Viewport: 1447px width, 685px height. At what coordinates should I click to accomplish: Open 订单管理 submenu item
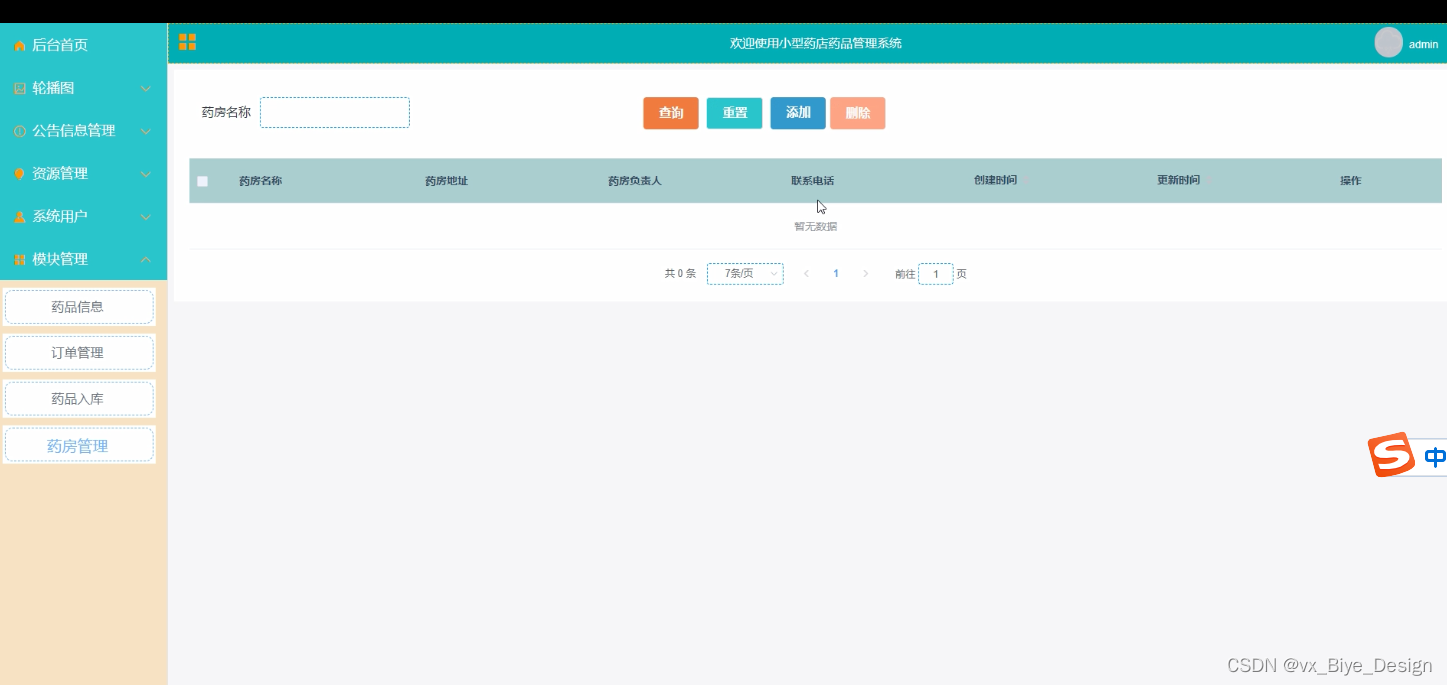click(x=79, y=353)
